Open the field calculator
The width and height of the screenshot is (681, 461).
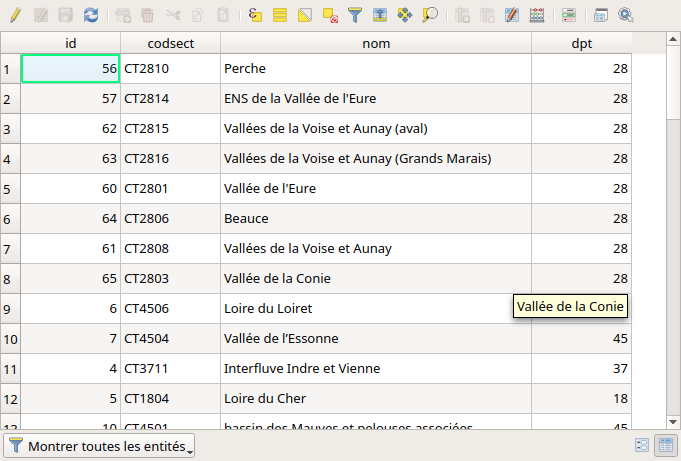point(537,15)
